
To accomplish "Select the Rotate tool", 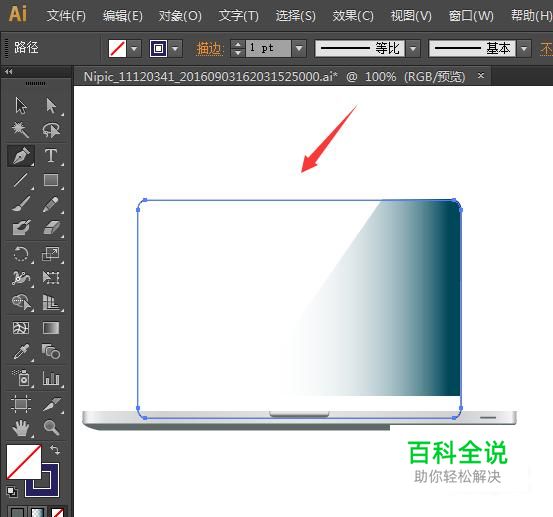I will pos(21,254).
